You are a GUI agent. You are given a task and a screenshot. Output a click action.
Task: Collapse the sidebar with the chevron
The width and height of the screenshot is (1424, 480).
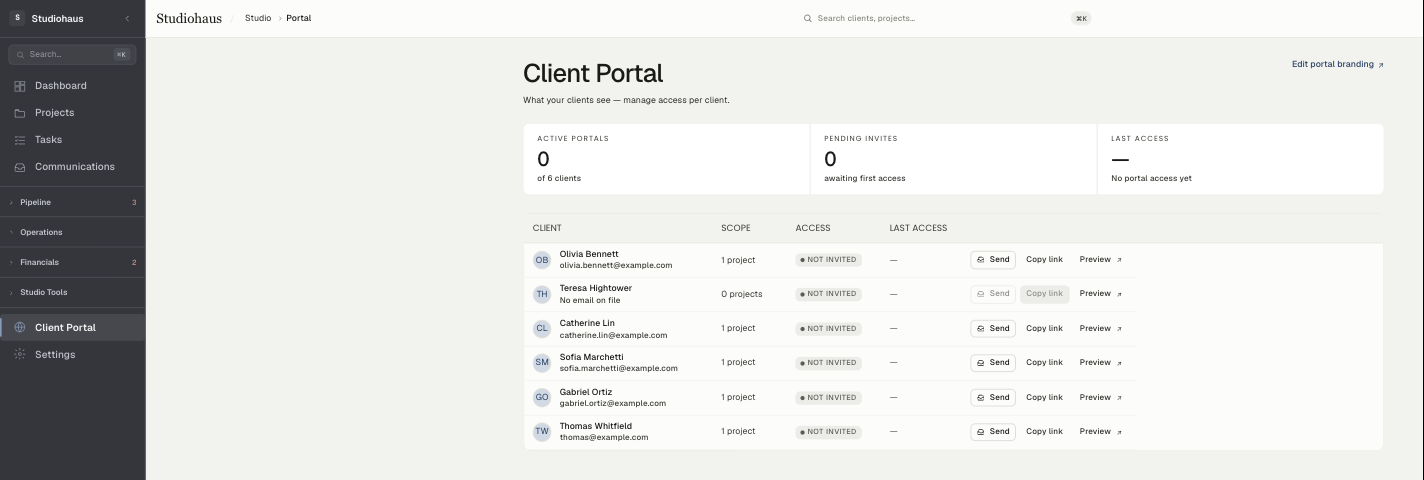127,19
